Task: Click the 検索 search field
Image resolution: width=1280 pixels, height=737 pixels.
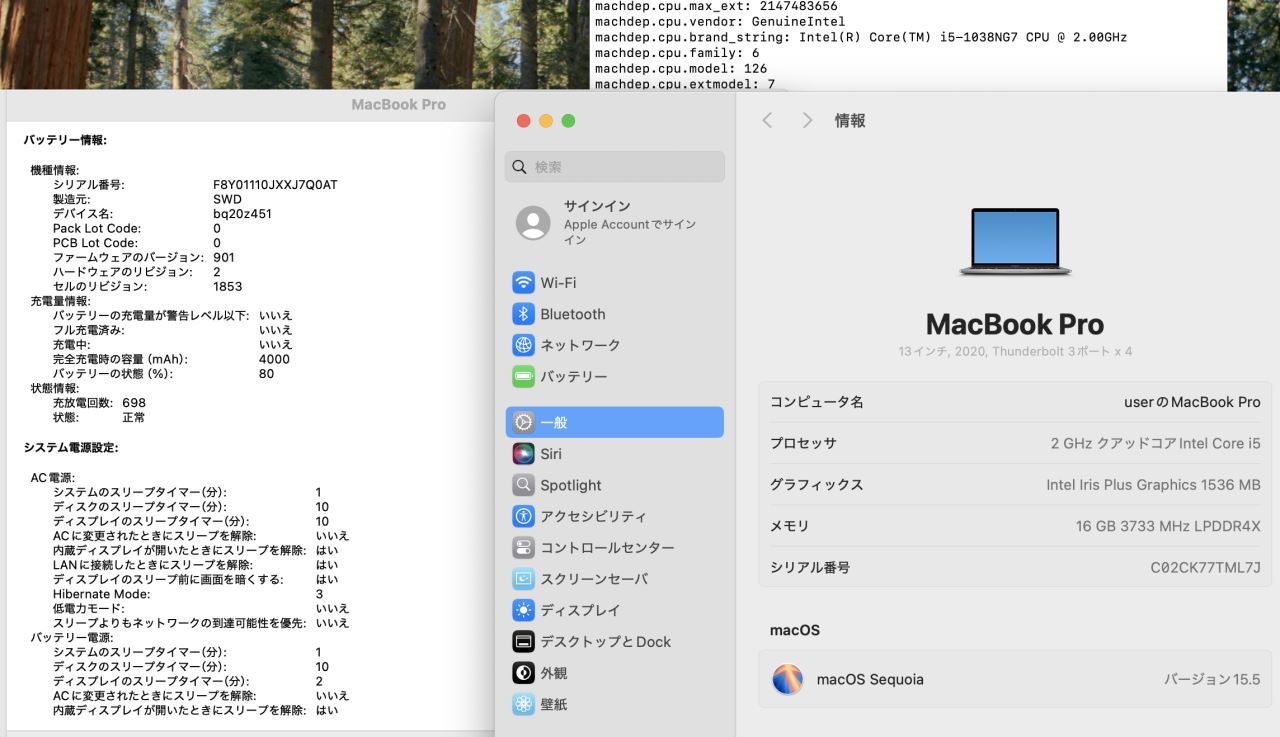Action: click(614, 167)
